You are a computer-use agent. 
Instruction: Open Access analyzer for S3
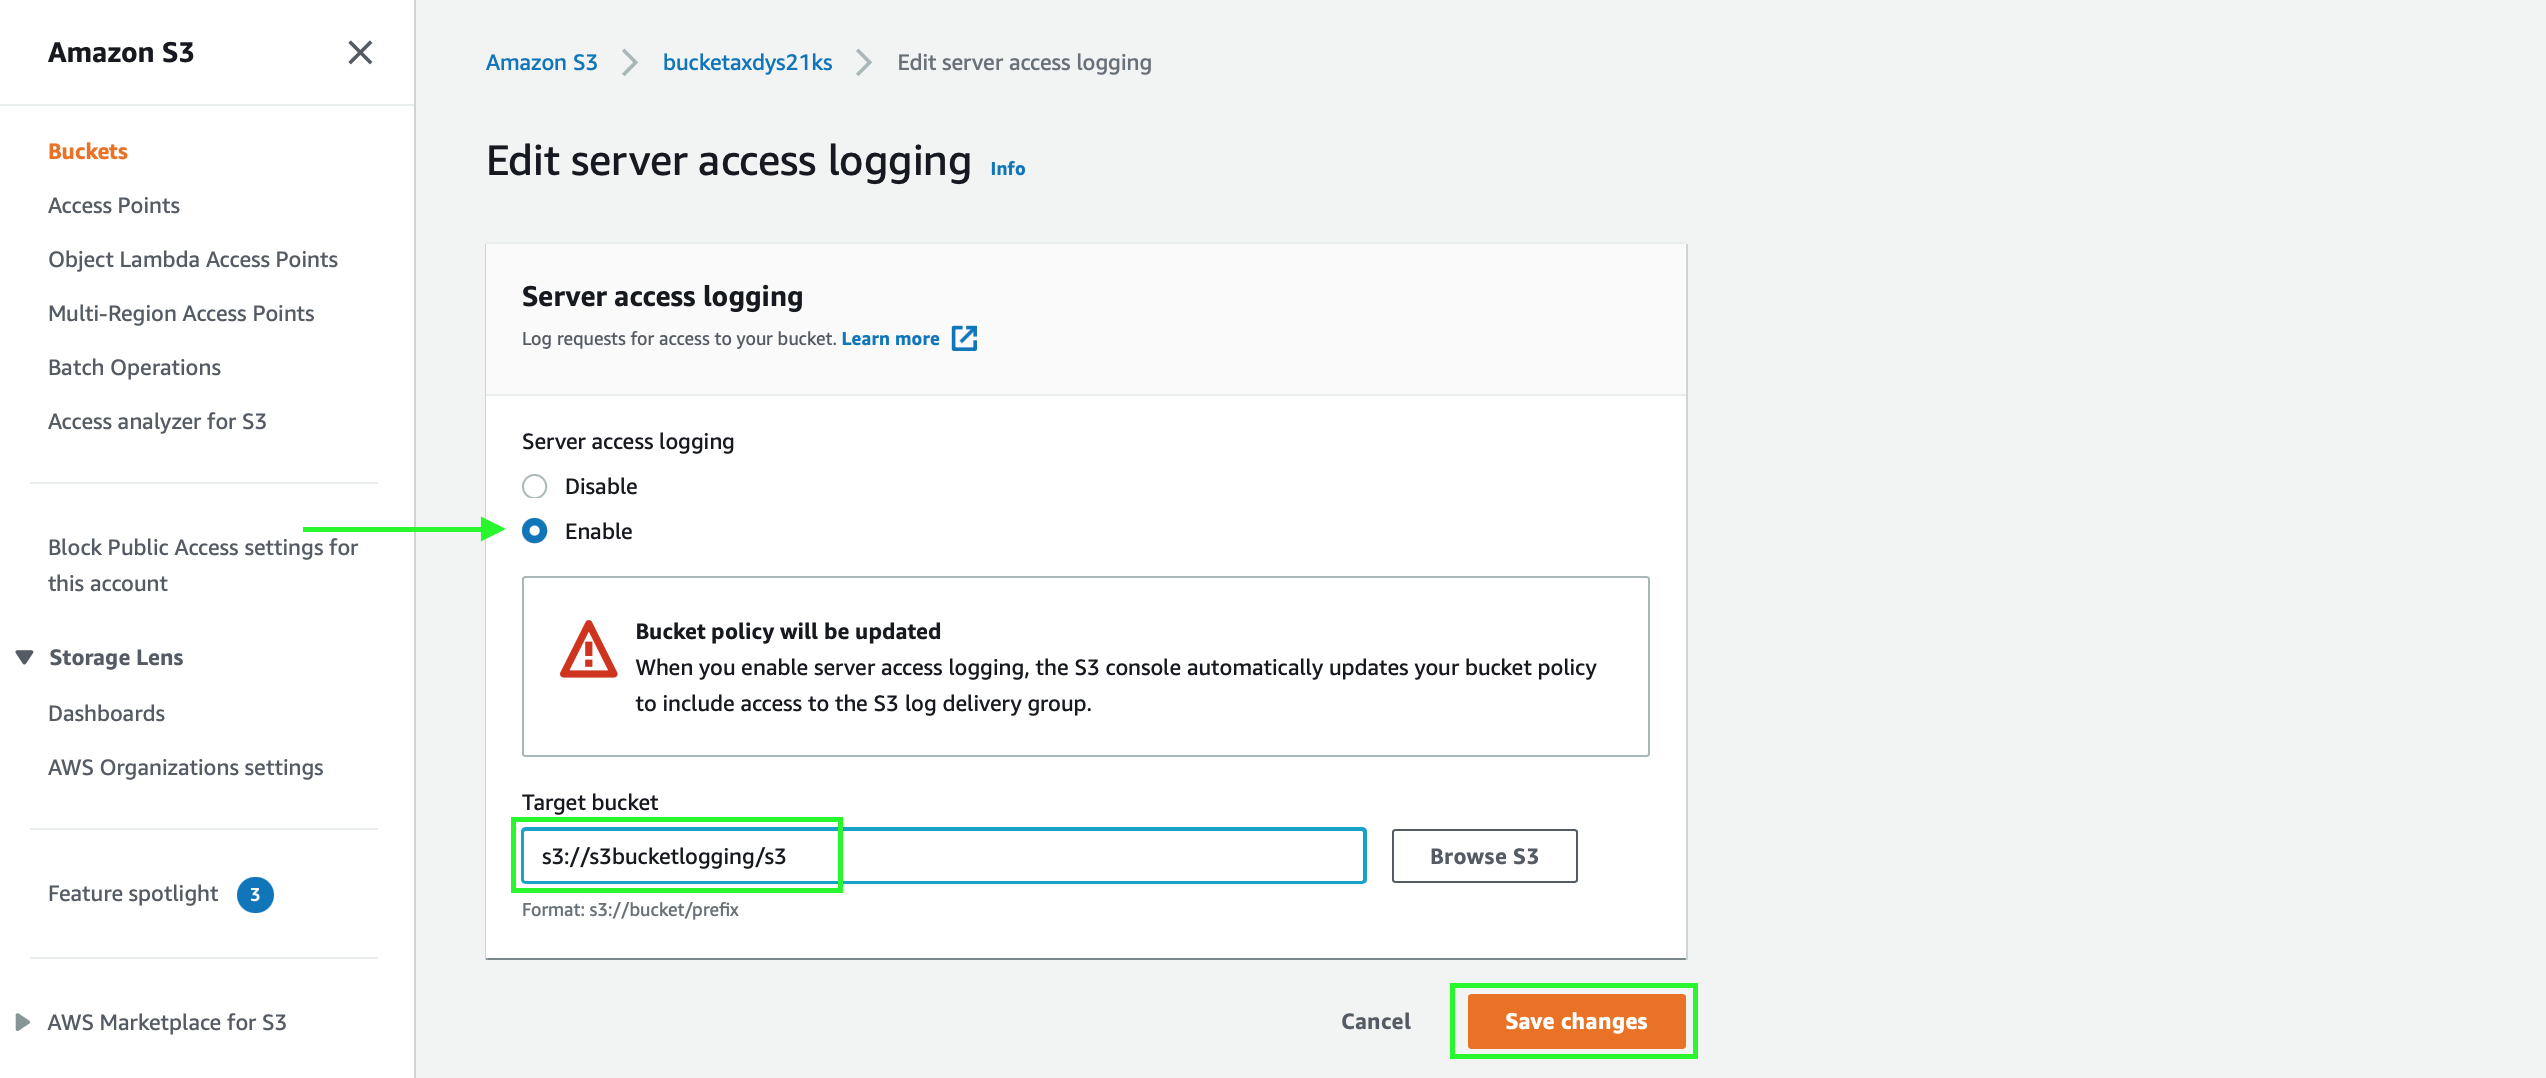click(157, 421)
